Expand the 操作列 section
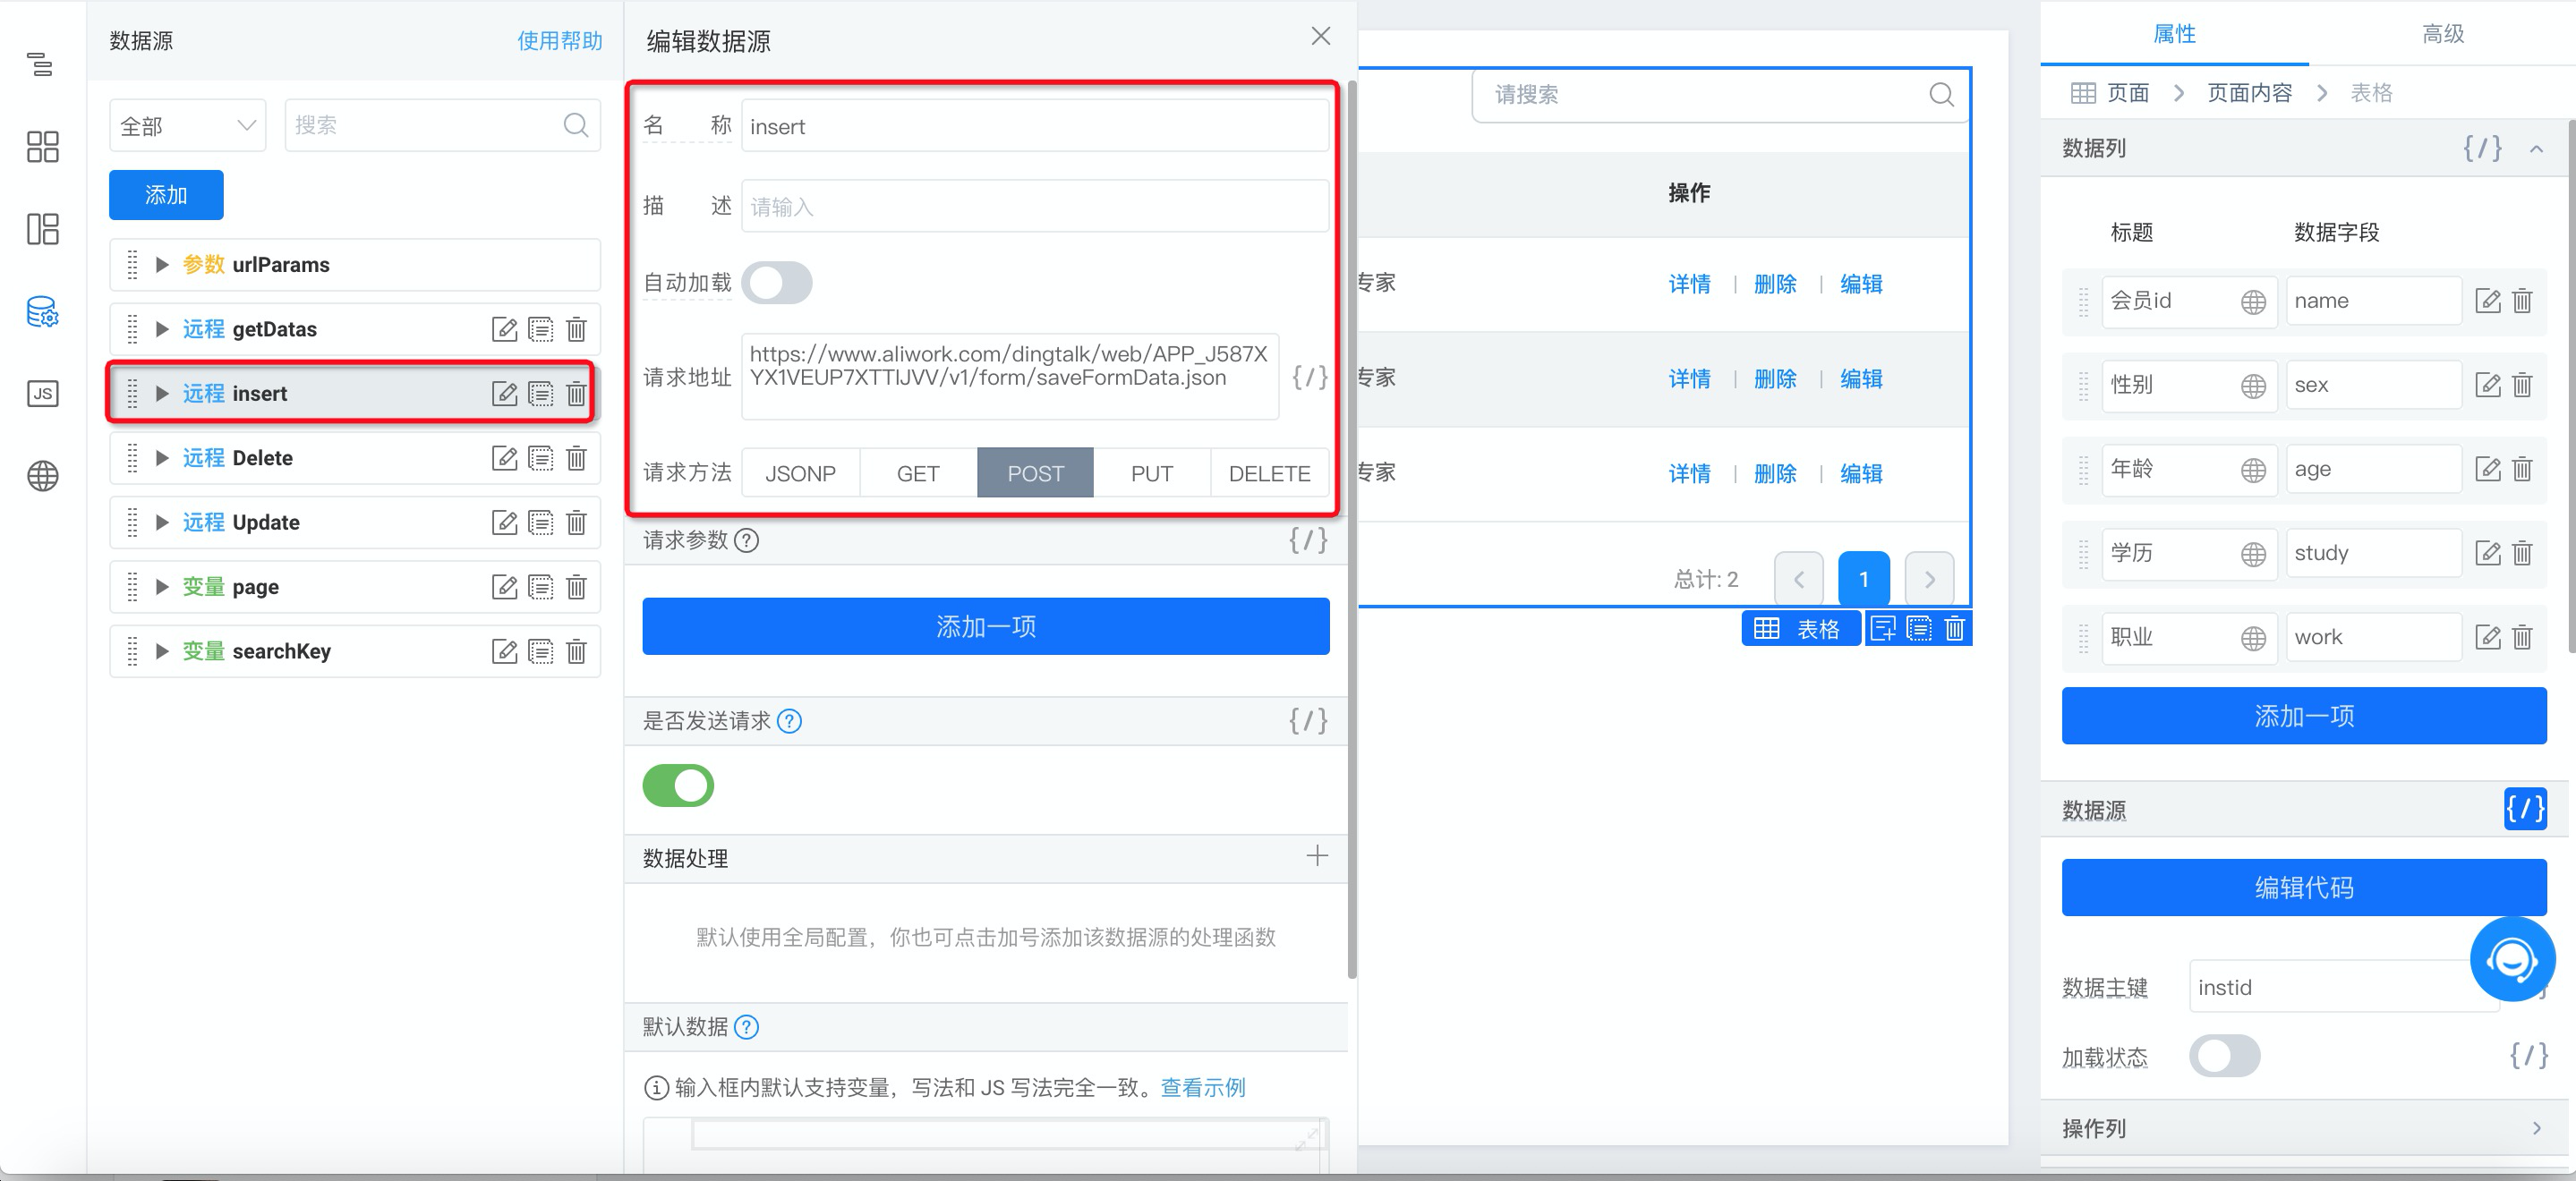Screen dimensions: 2576x1181 [x=2536, y=1128]
